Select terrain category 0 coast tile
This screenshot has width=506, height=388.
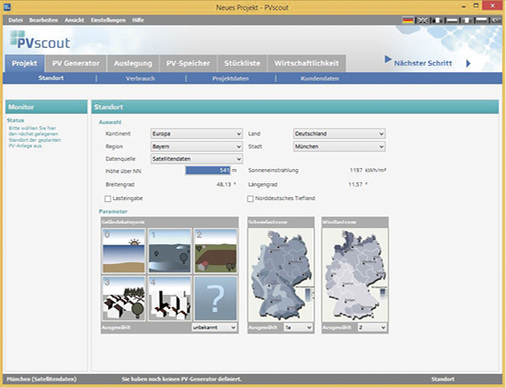coord(124,251)
